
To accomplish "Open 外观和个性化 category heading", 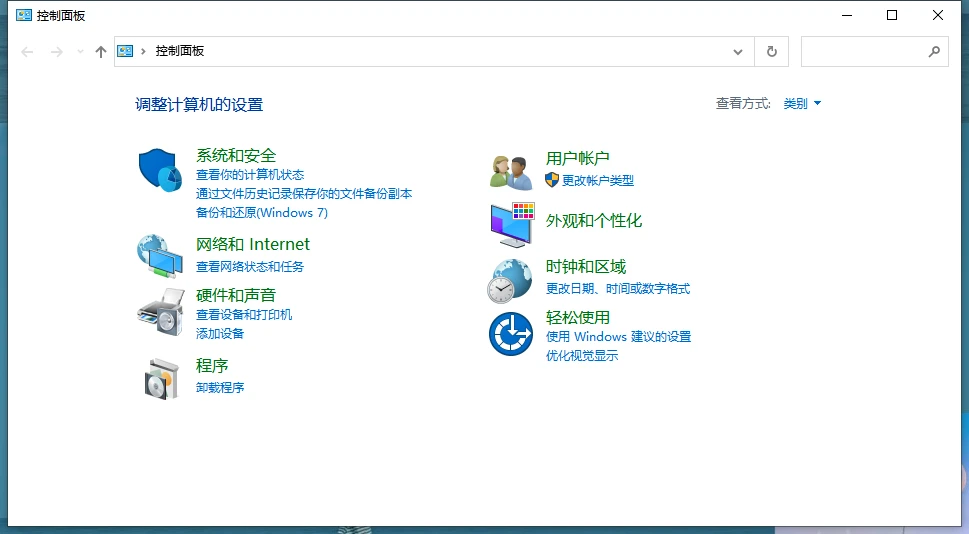I will pyautogui.click(x=594, y=221).
